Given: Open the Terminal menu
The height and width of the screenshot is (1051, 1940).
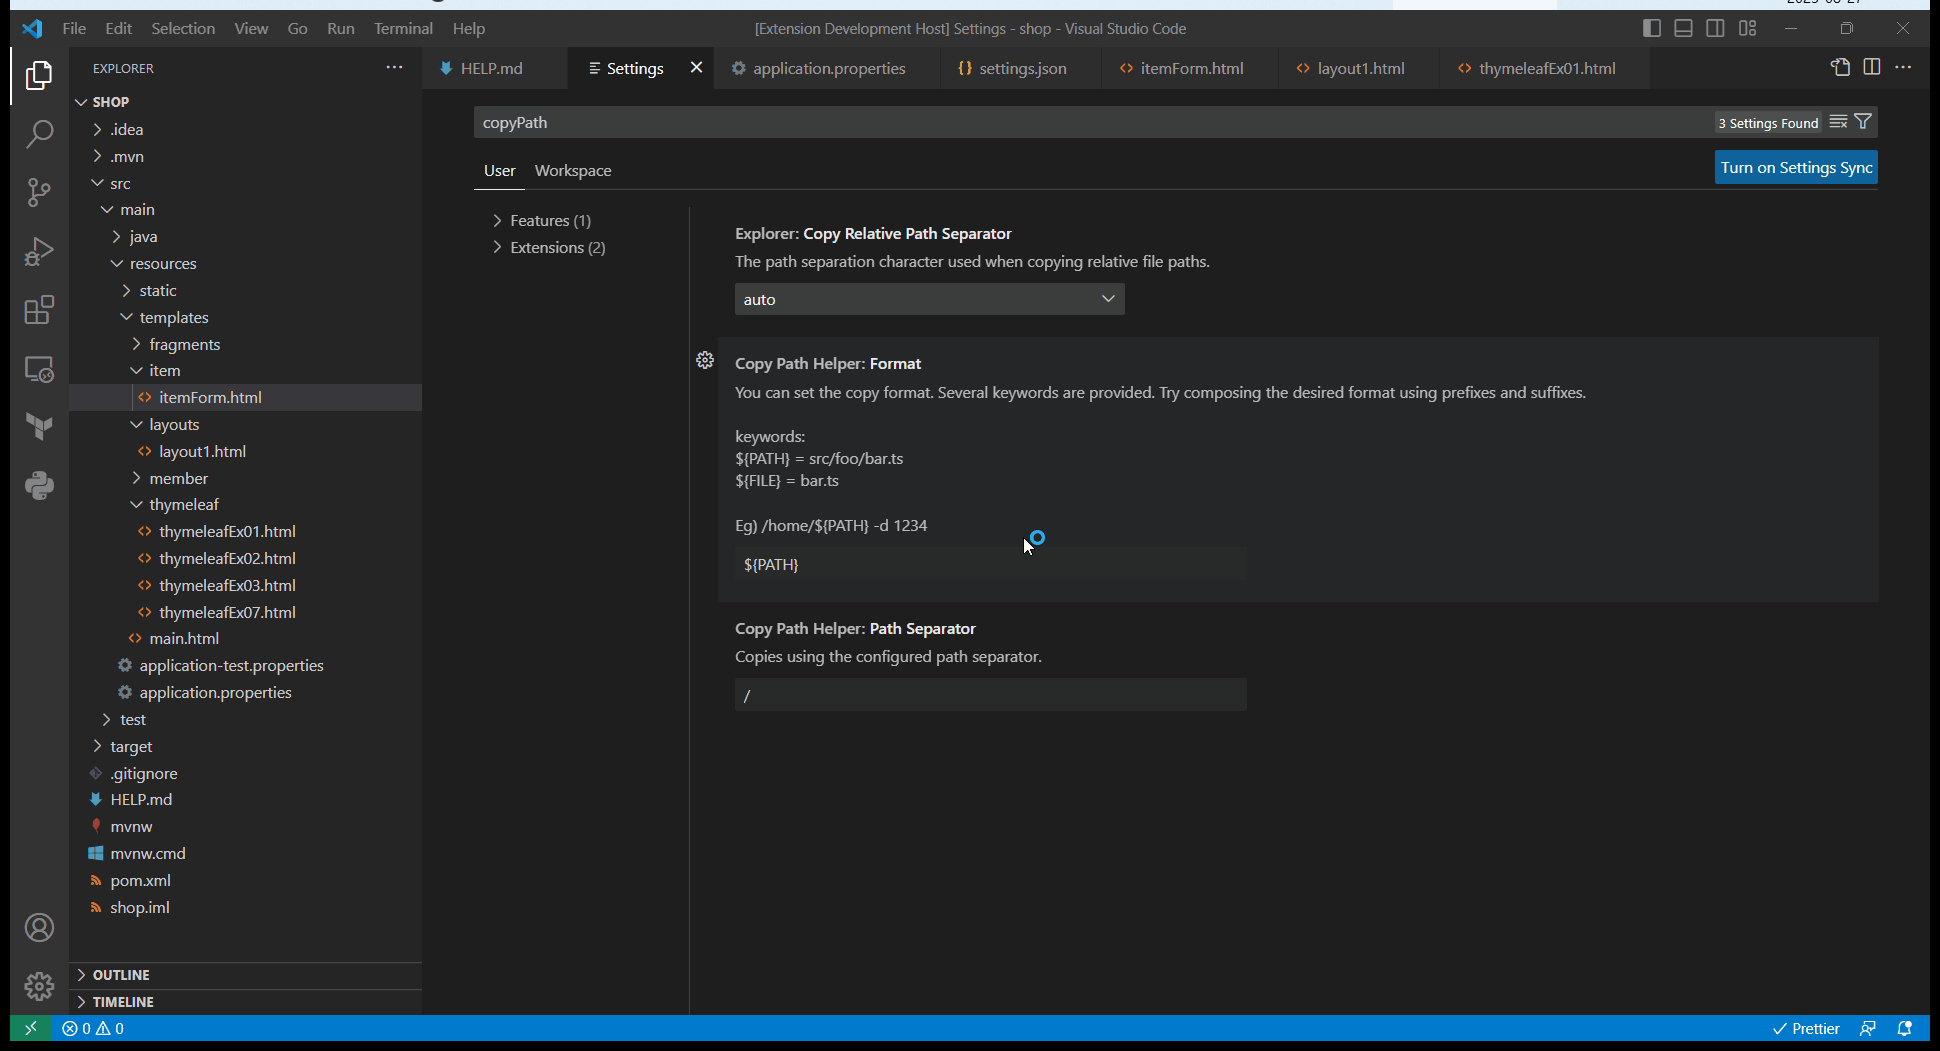Looking at the screenshot, I should [x=403, y=28].
